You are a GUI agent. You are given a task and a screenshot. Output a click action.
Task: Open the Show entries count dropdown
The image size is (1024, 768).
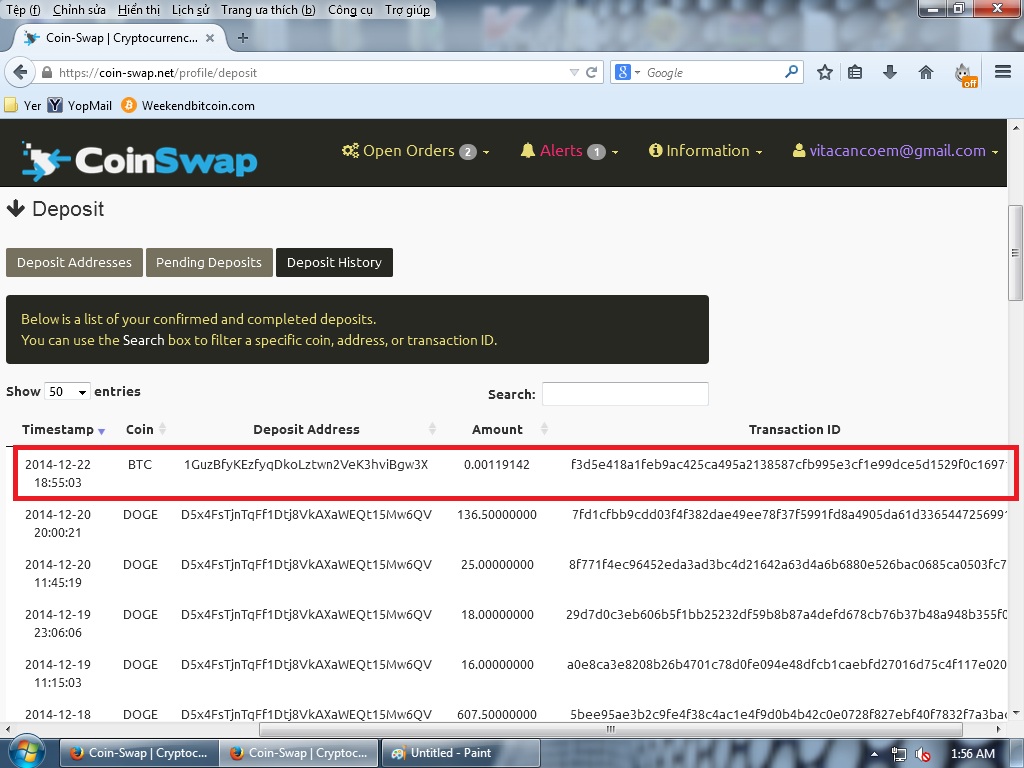pyautogui.click(x=67, y=392)
